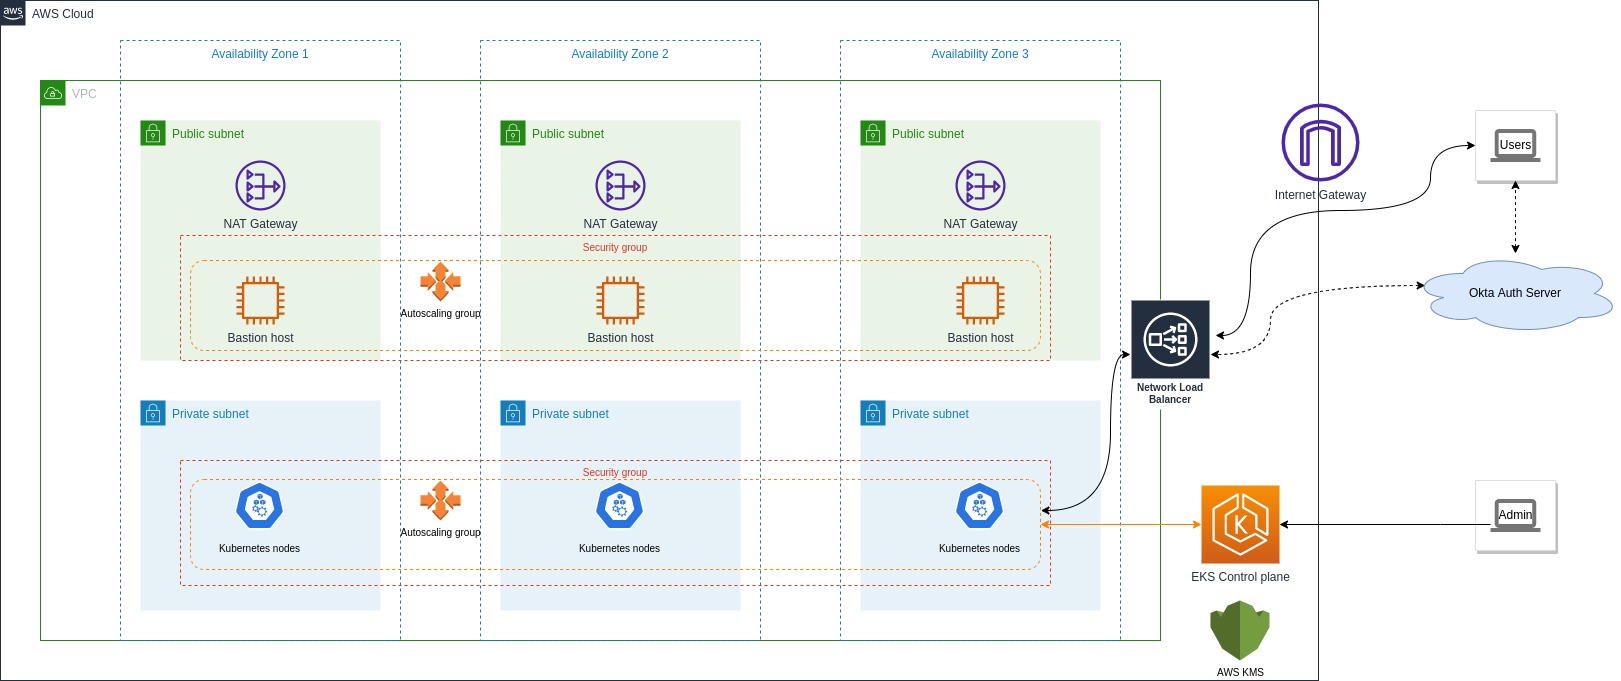Click the Kubernetes nodes icon in Availability Zone 3
The height and width of the screenshot is (681, 1621).
(980, 507)
